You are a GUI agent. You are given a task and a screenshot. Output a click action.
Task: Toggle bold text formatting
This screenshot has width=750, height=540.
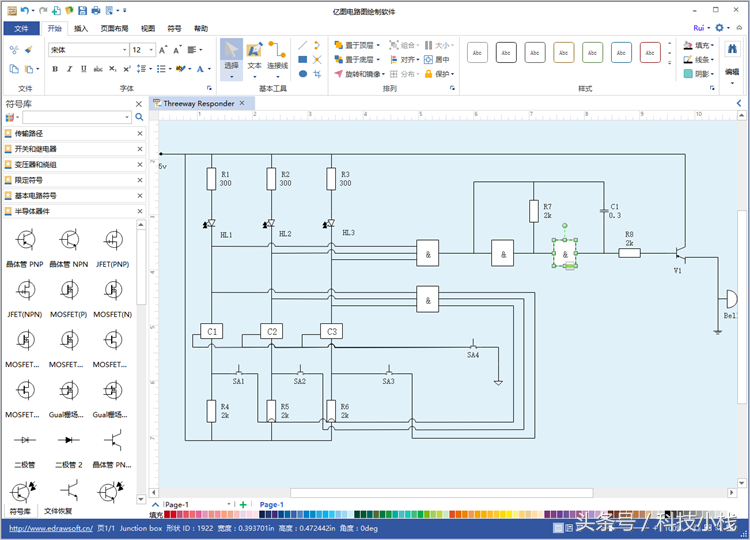coord(55,69)
